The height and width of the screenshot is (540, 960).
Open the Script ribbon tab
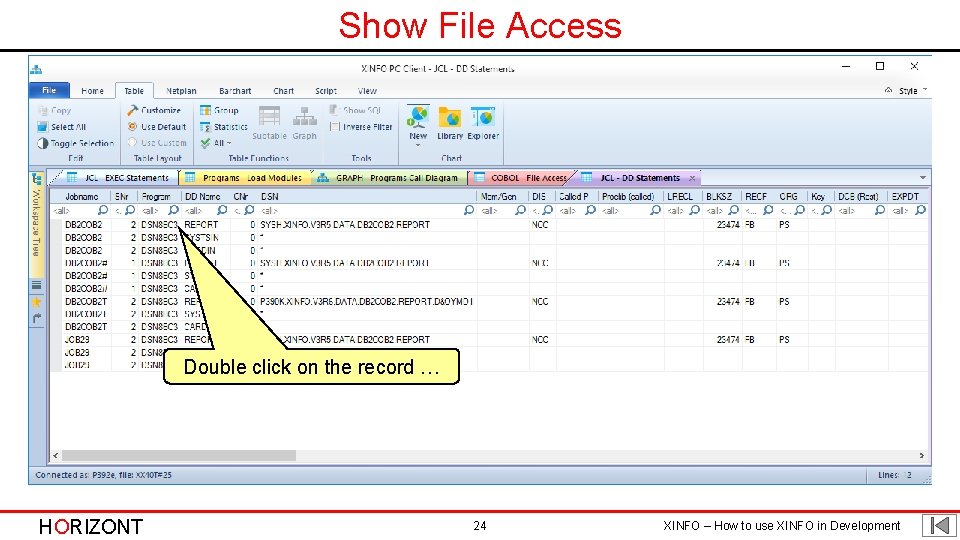tap(326, 91)
